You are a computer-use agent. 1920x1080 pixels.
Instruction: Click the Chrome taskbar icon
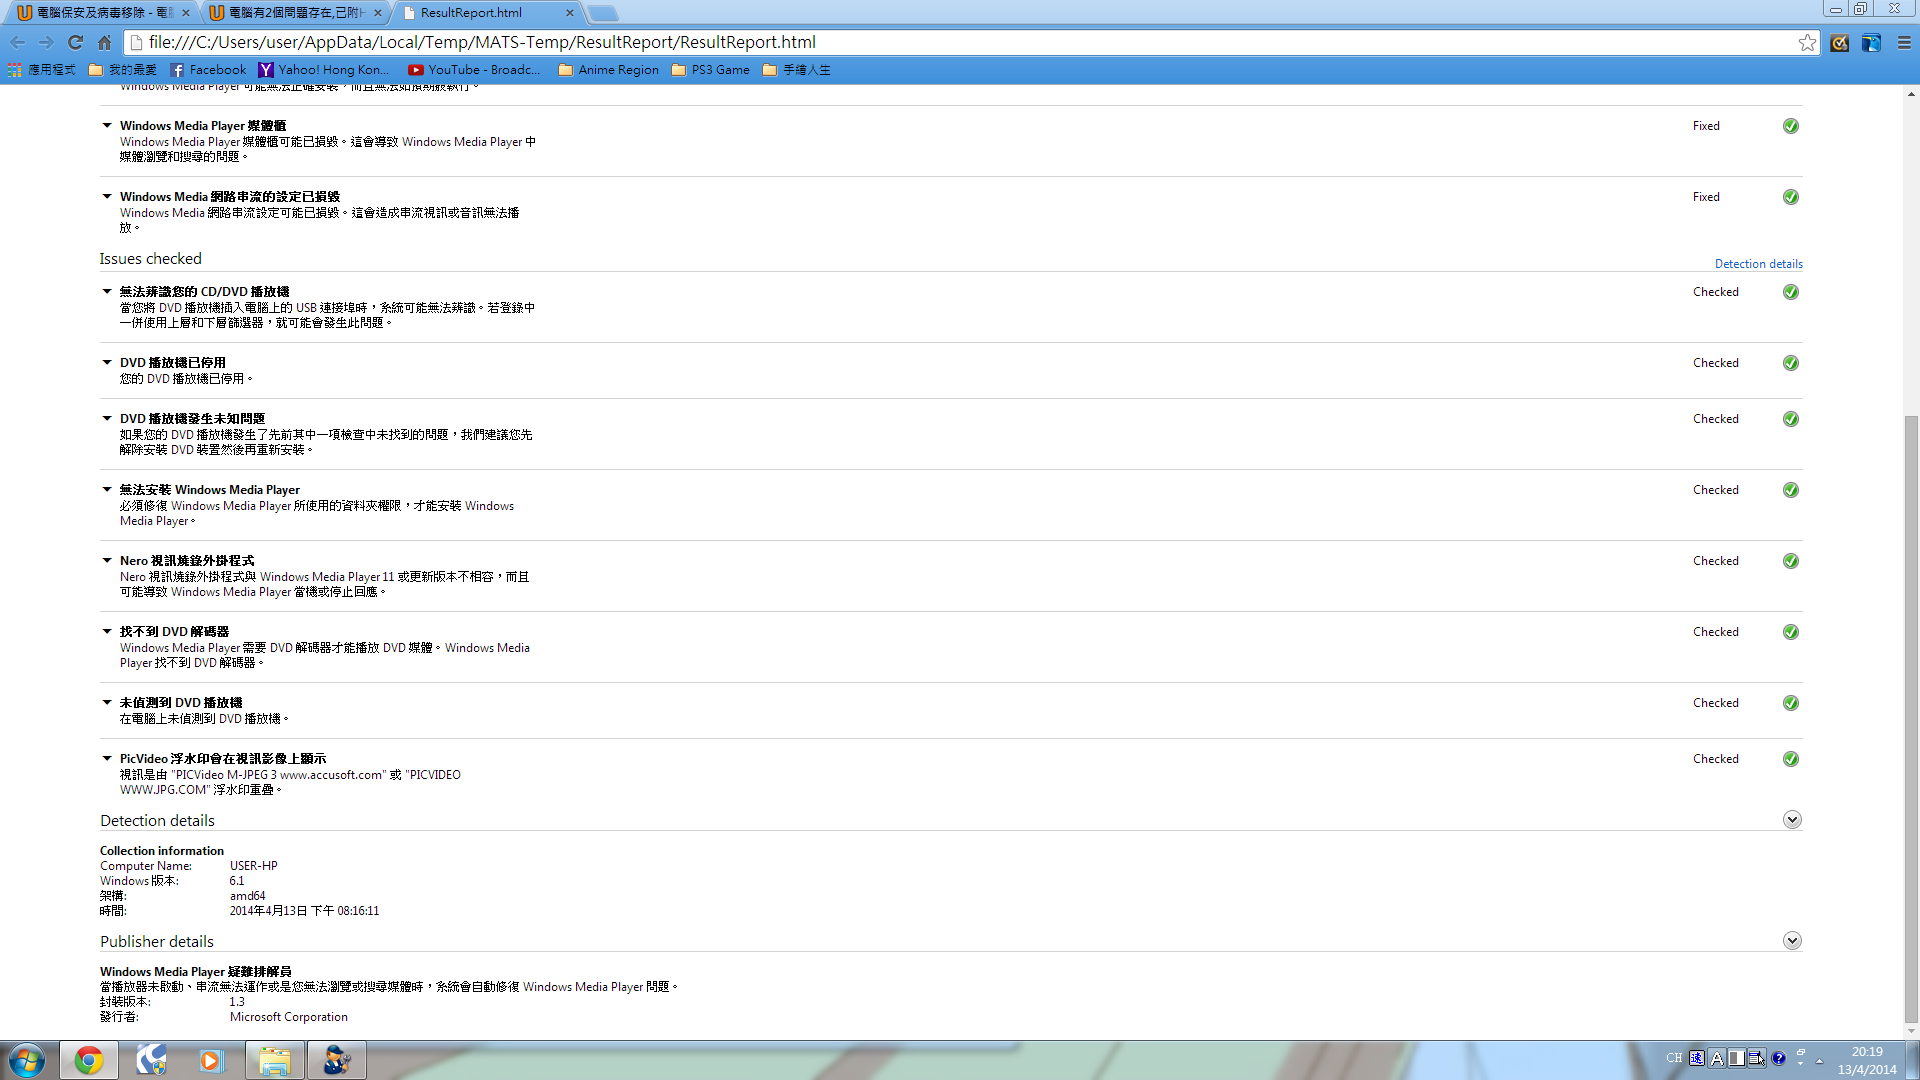coord(89,1060)
